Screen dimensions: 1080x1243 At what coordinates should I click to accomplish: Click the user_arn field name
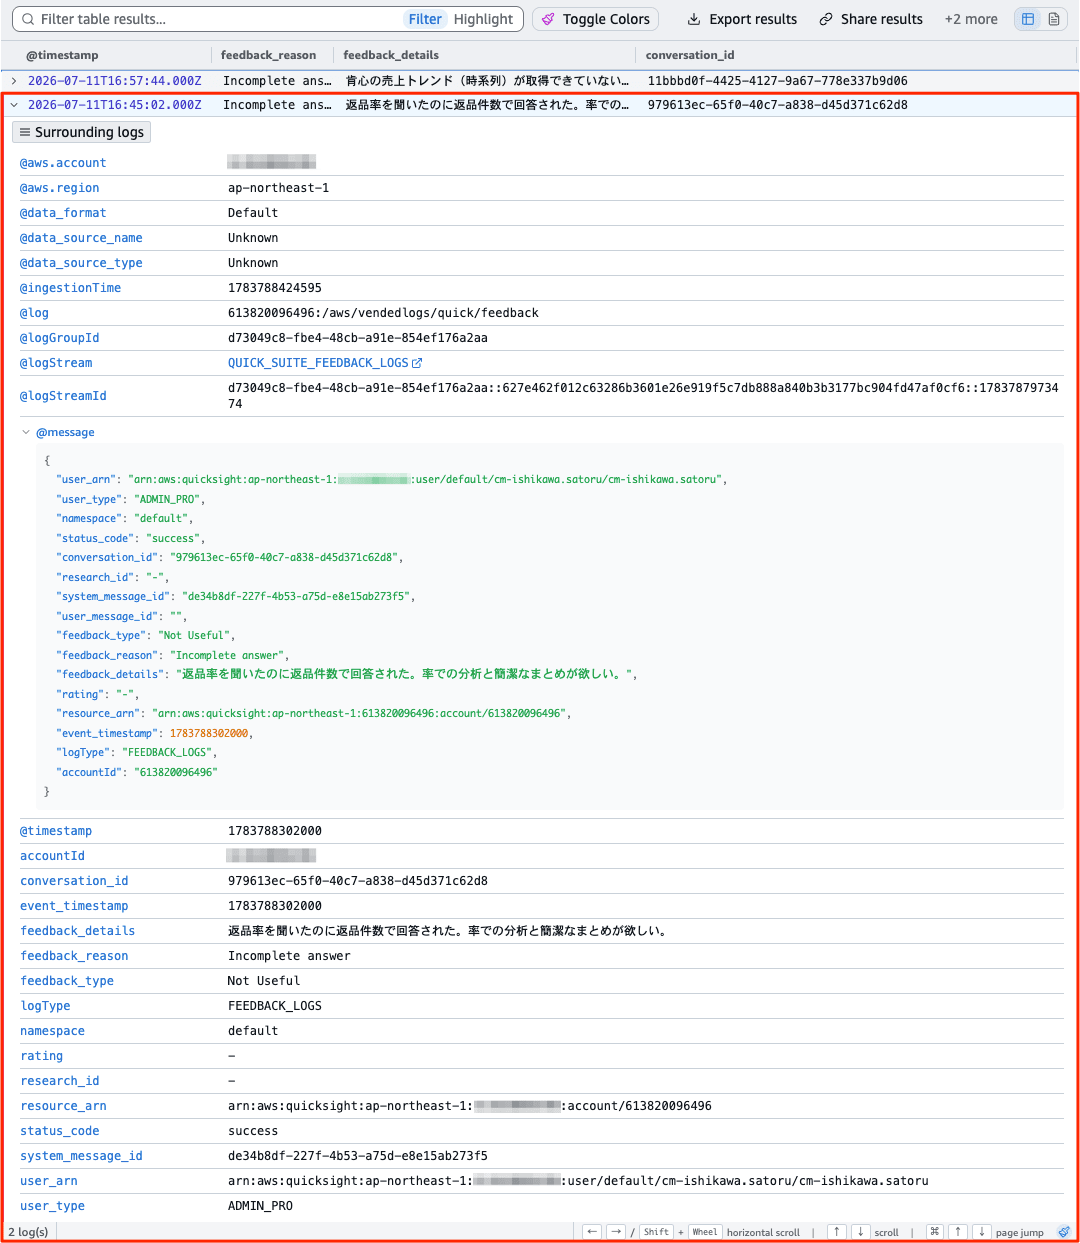pyautogui.click(x=49, y=1181)
